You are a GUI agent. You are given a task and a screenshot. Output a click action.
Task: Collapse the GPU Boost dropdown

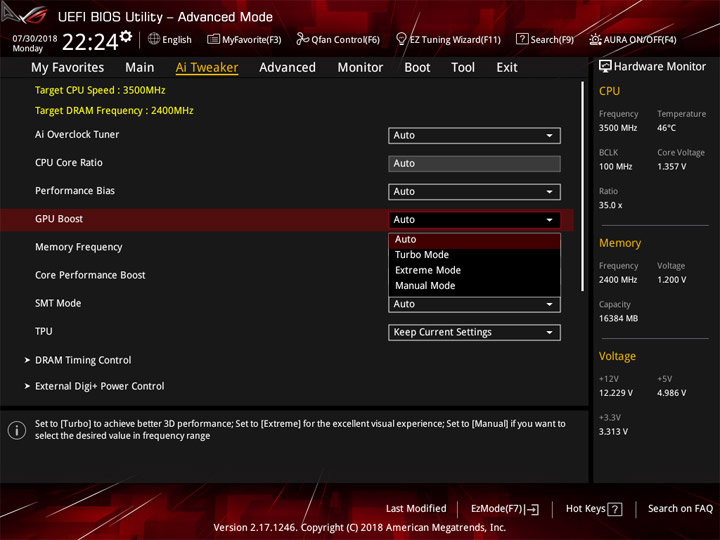[474, 219]
